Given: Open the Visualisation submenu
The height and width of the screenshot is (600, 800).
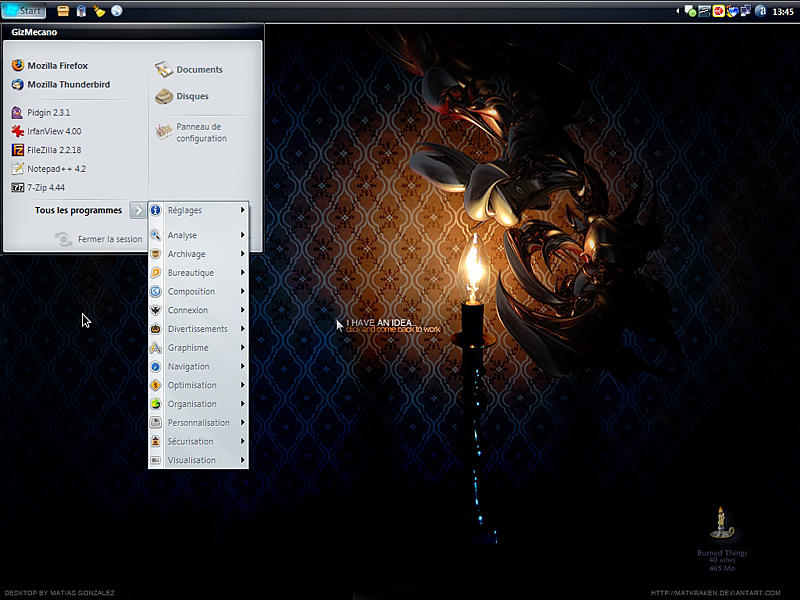Looking at the screenshot, I should coord(198,460).
